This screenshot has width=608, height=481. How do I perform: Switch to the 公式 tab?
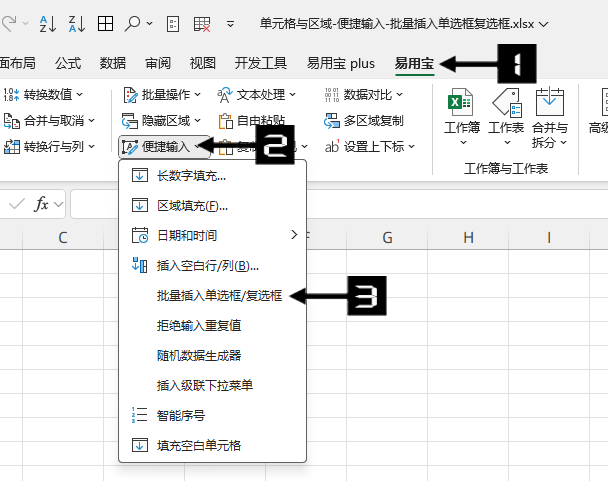tap(68, 63)
